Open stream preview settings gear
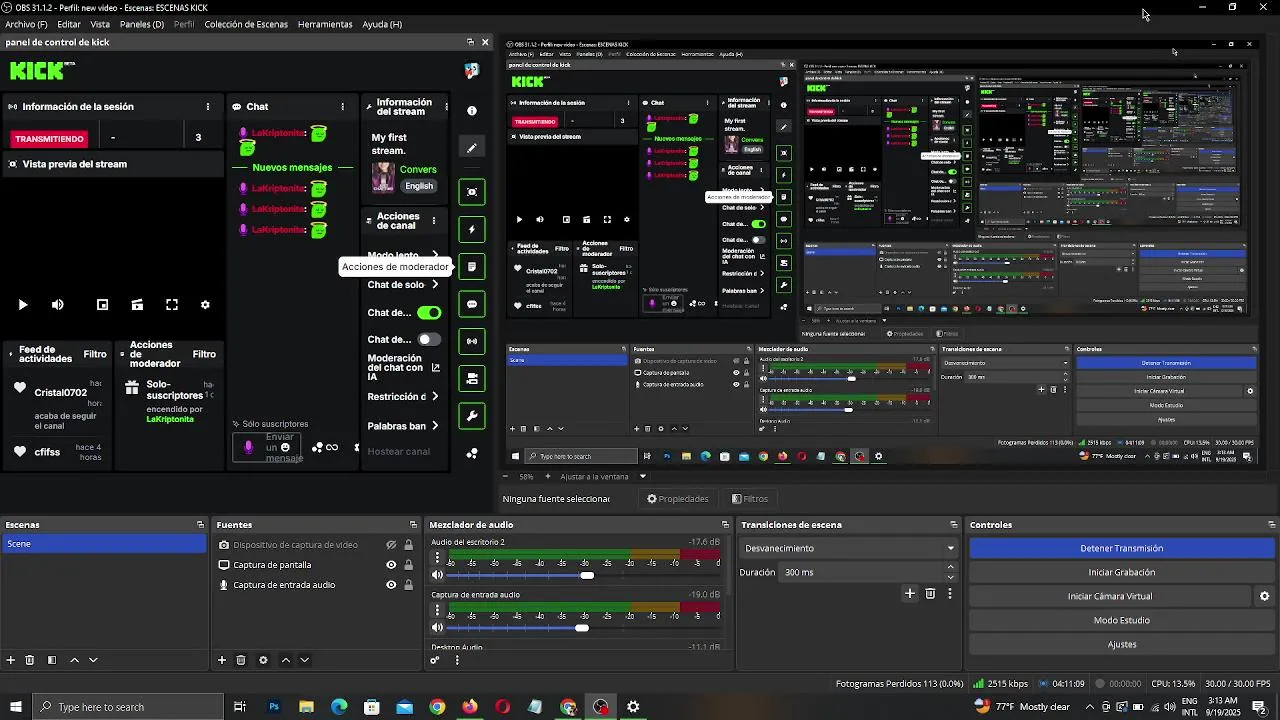This screenshot has height=720, width=1280. click(x=205, y=305)
